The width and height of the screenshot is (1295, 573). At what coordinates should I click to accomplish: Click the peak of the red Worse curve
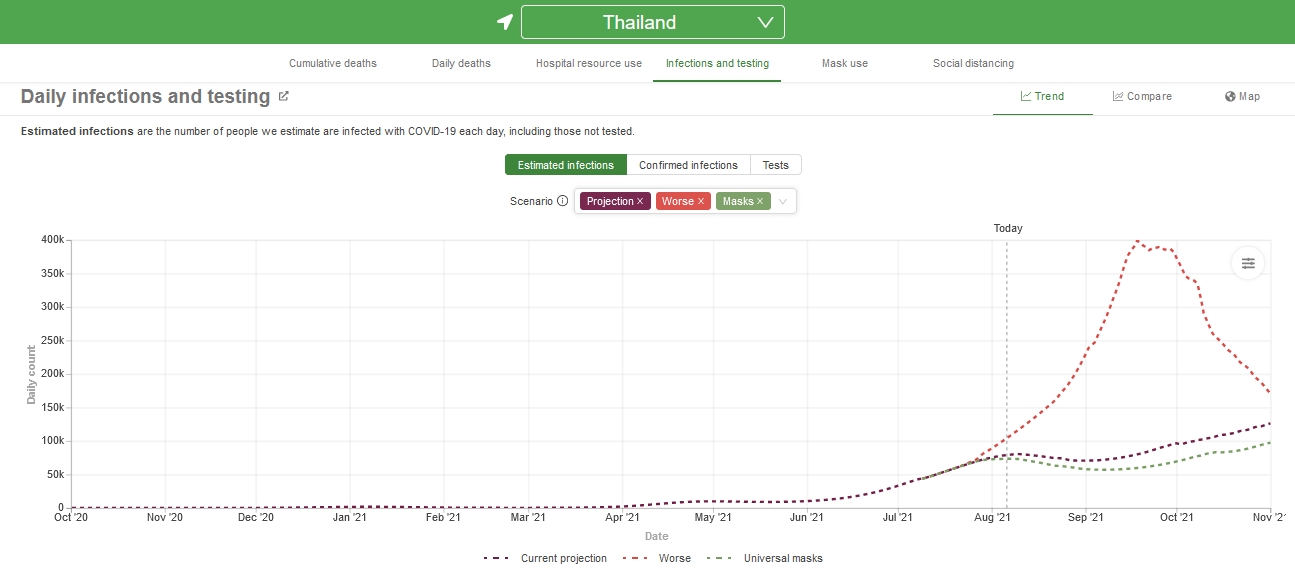click(1137, 241)
